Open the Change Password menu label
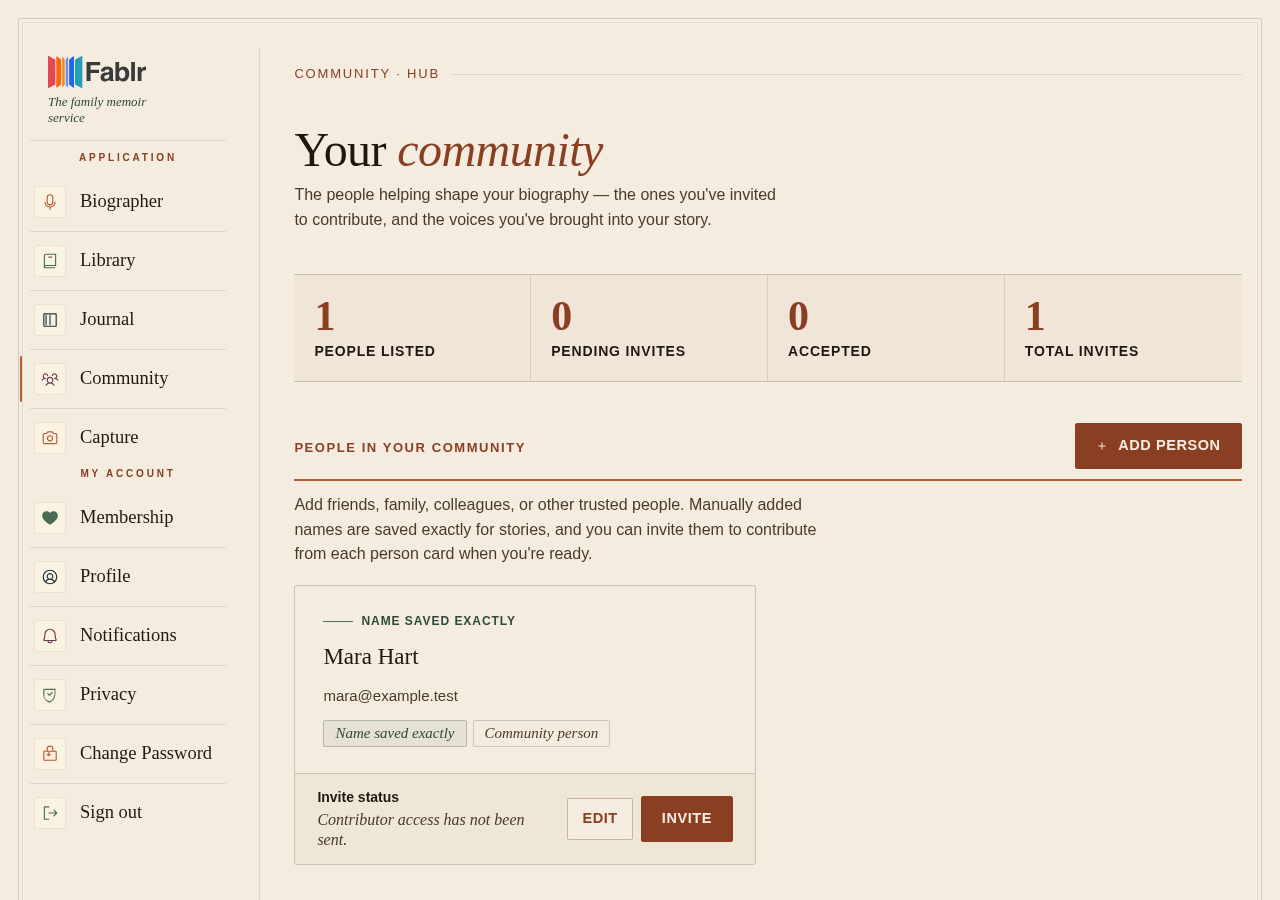This screenshot has height=900, width=1280. click(146, 753)
